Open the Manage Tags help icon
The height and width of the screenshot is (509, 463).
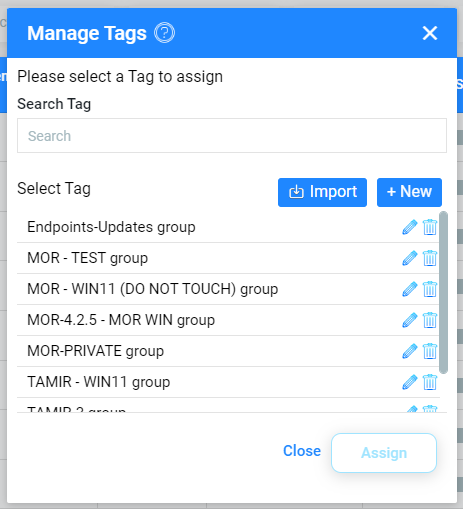click(164, 33)
